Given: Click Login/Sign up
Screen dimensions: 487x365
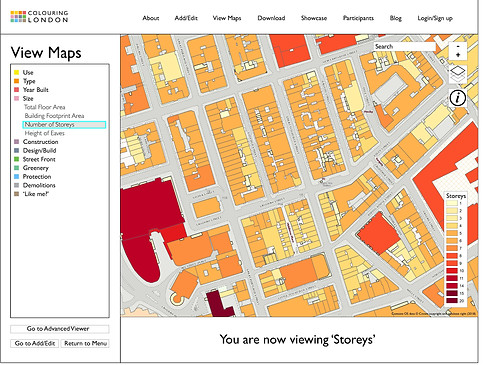Looking at the screenshot, I should (x=435, y=18).
